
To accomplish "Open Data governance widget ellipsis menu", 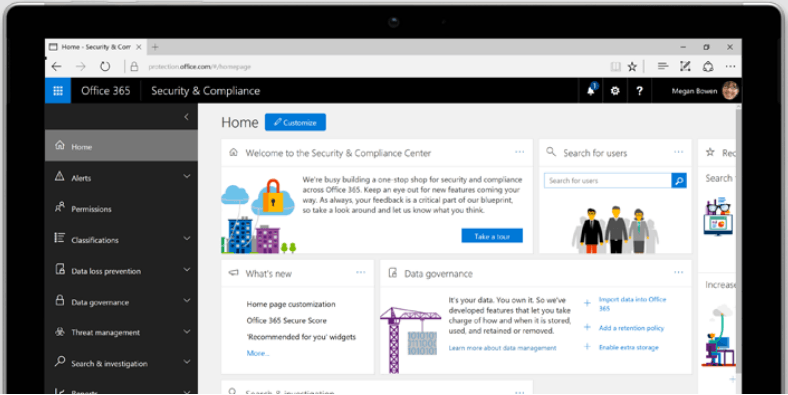I will tap(678, 272).
